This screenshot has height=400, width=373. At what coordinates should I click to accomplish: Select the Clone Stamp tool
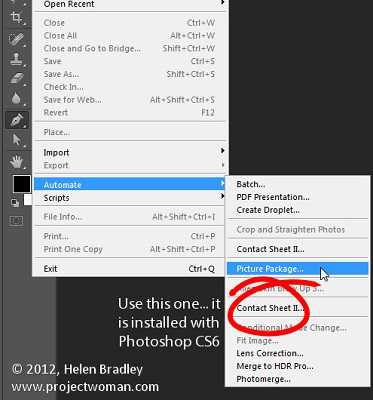[x=16, y=59]
